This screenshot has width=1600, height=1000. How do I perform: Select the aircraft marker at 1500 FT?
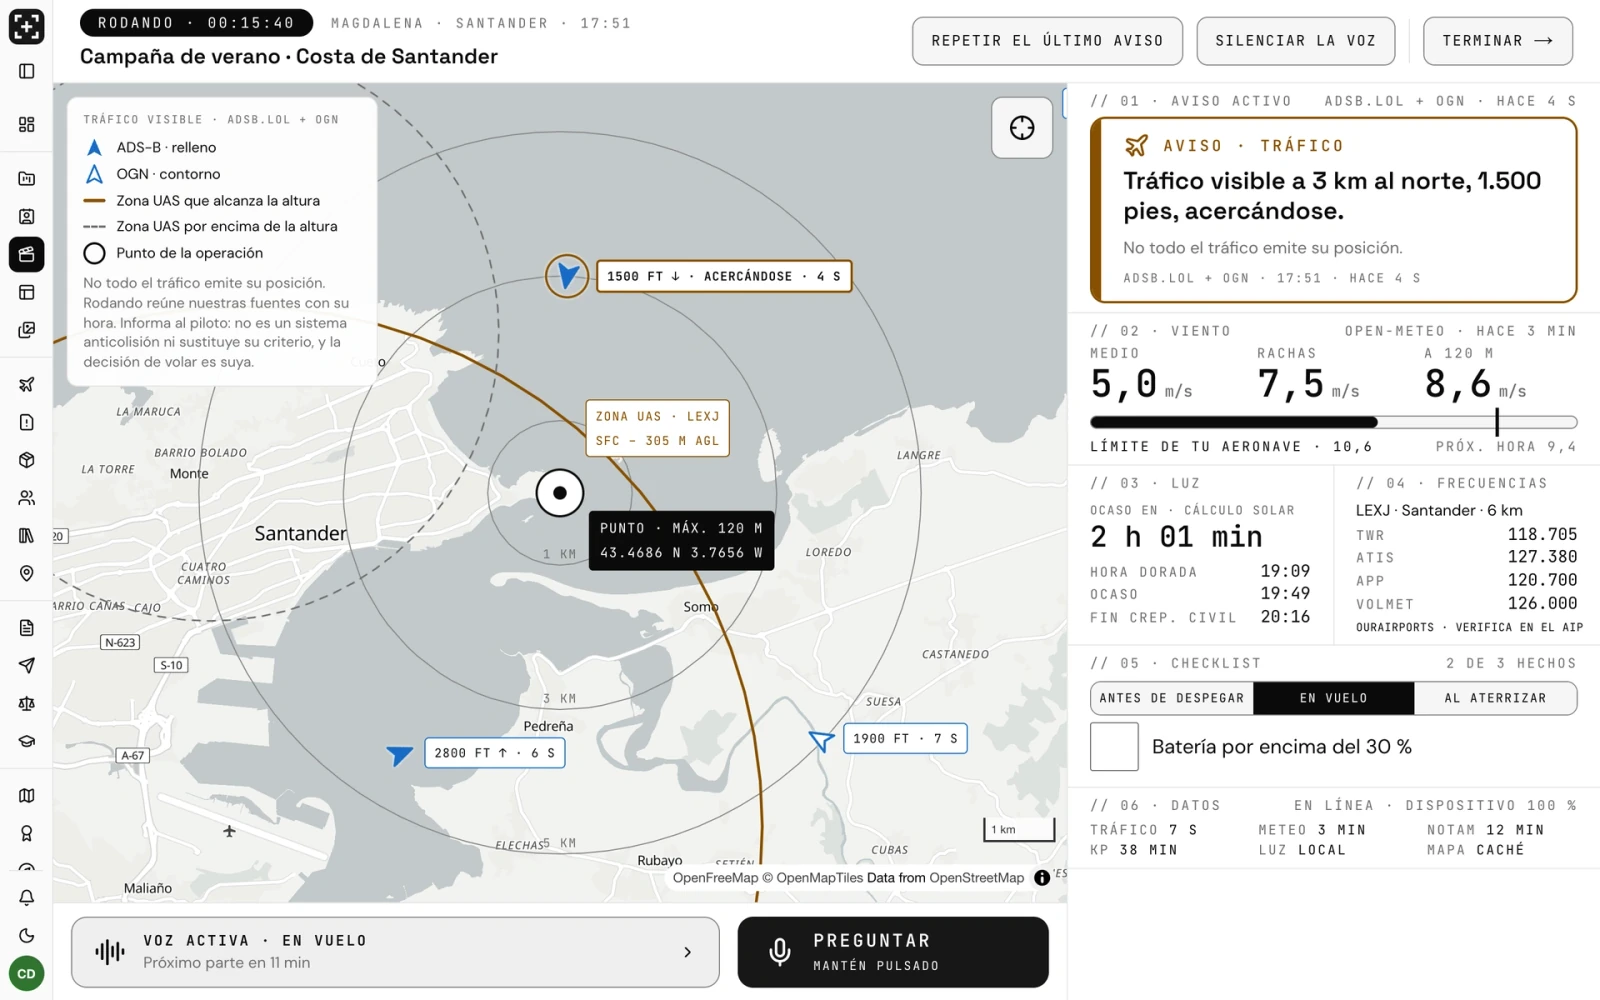click(567, 276)
